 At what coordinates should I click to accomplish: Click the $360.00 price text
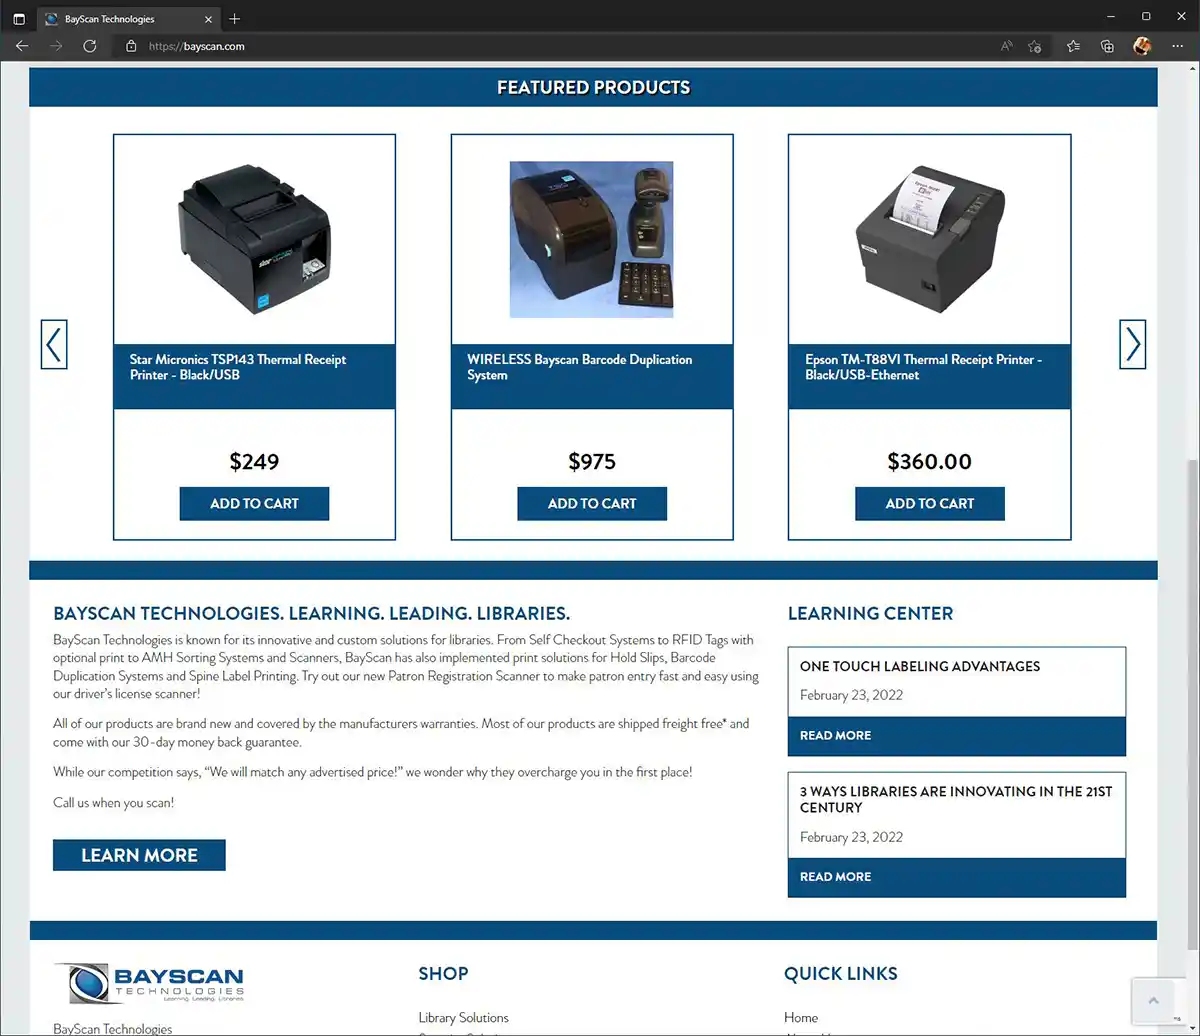click(x=929, y=461)
